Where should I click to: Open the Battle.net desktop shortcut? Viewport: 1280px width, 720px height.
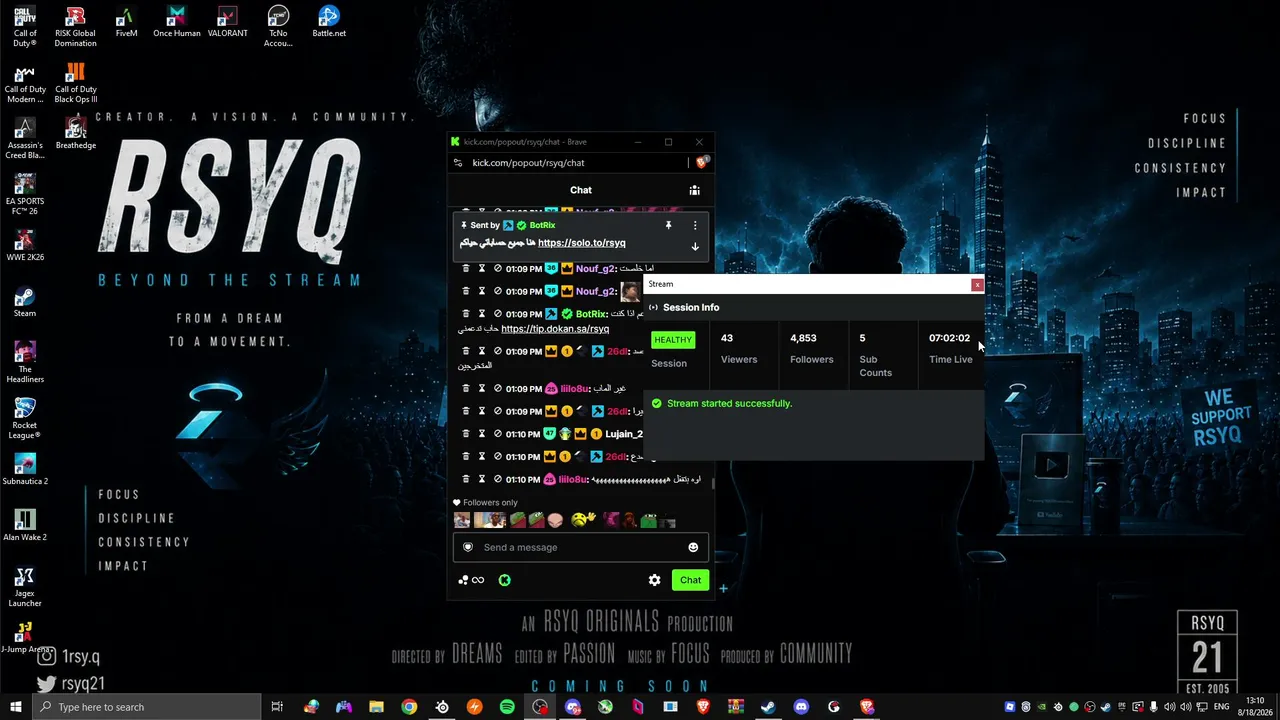tap(329, 22)
